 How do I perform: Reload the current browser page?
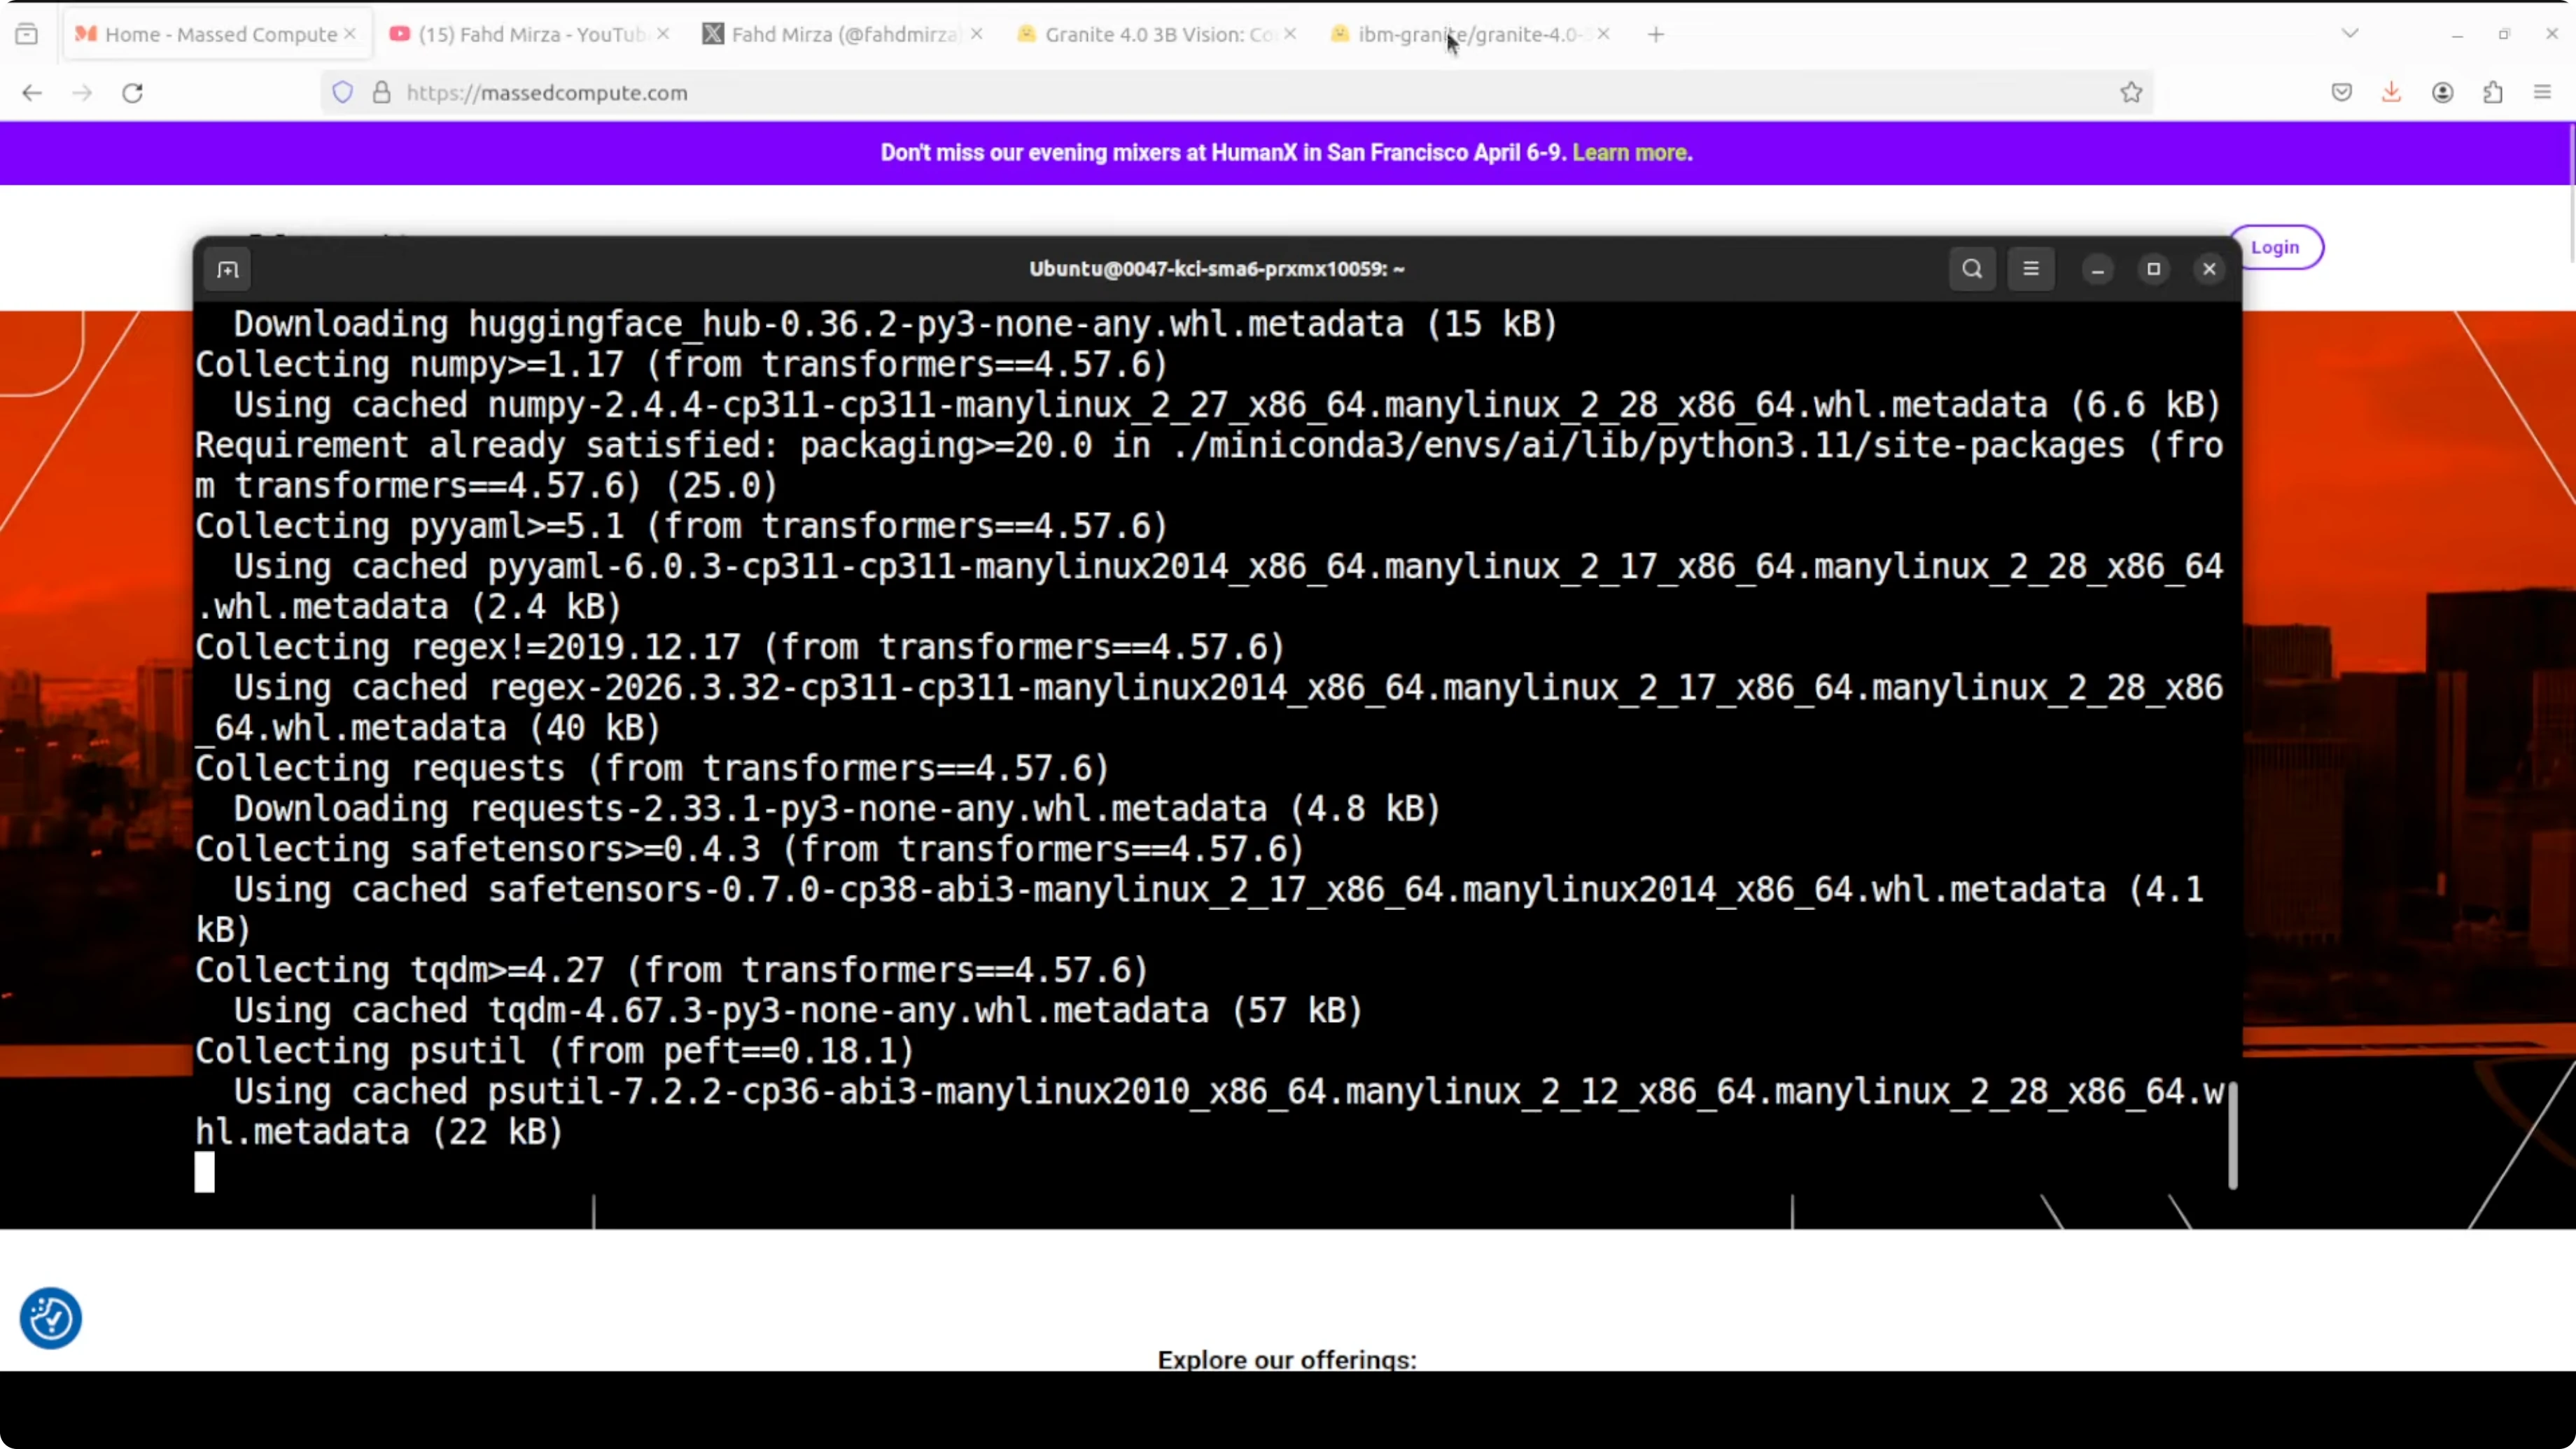coord(132,93)
